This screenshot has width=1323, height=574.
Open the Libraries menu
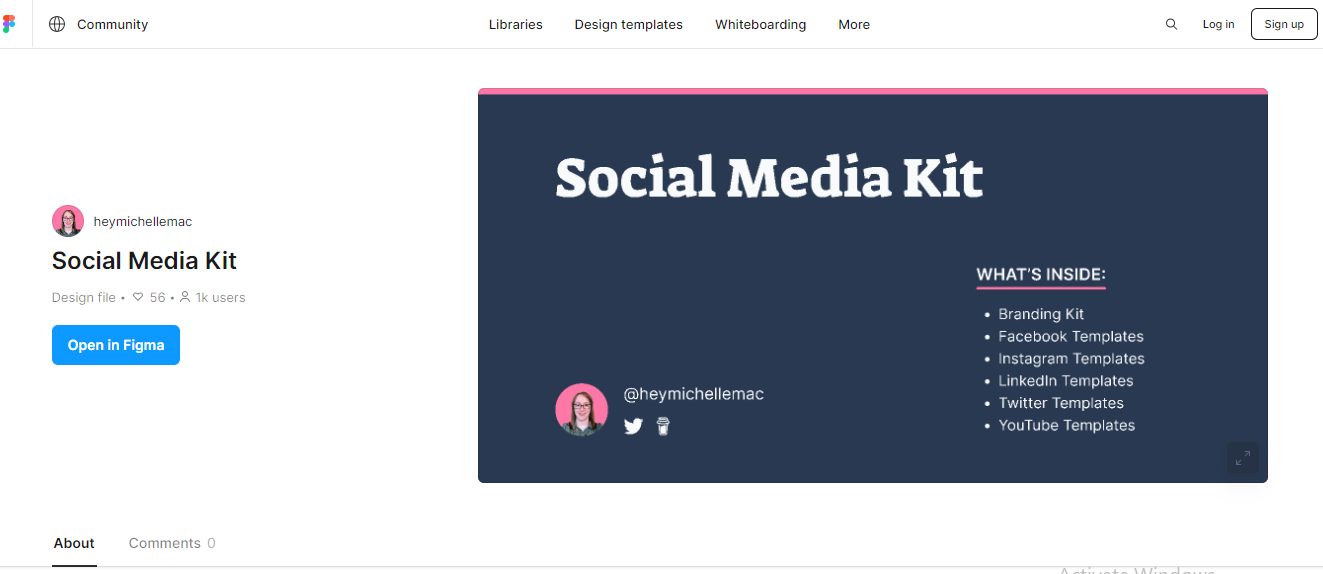click(515, 24)
